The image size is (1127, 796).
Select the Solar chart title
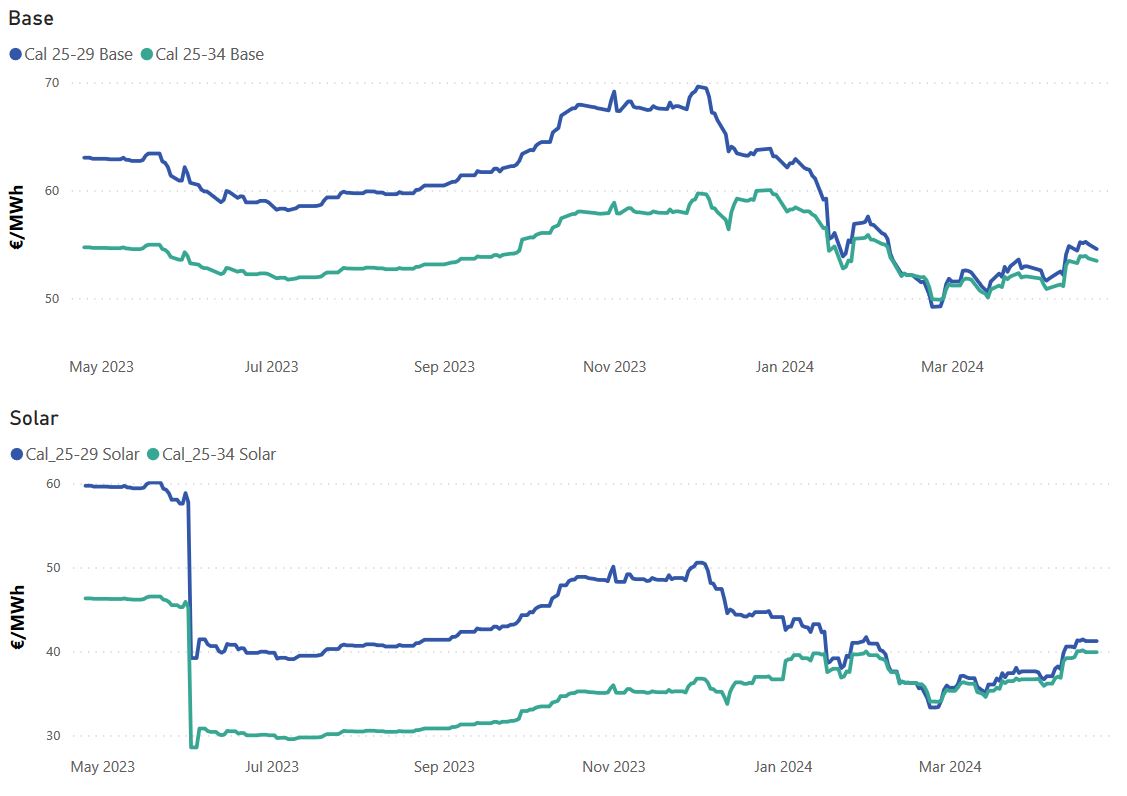34,419
